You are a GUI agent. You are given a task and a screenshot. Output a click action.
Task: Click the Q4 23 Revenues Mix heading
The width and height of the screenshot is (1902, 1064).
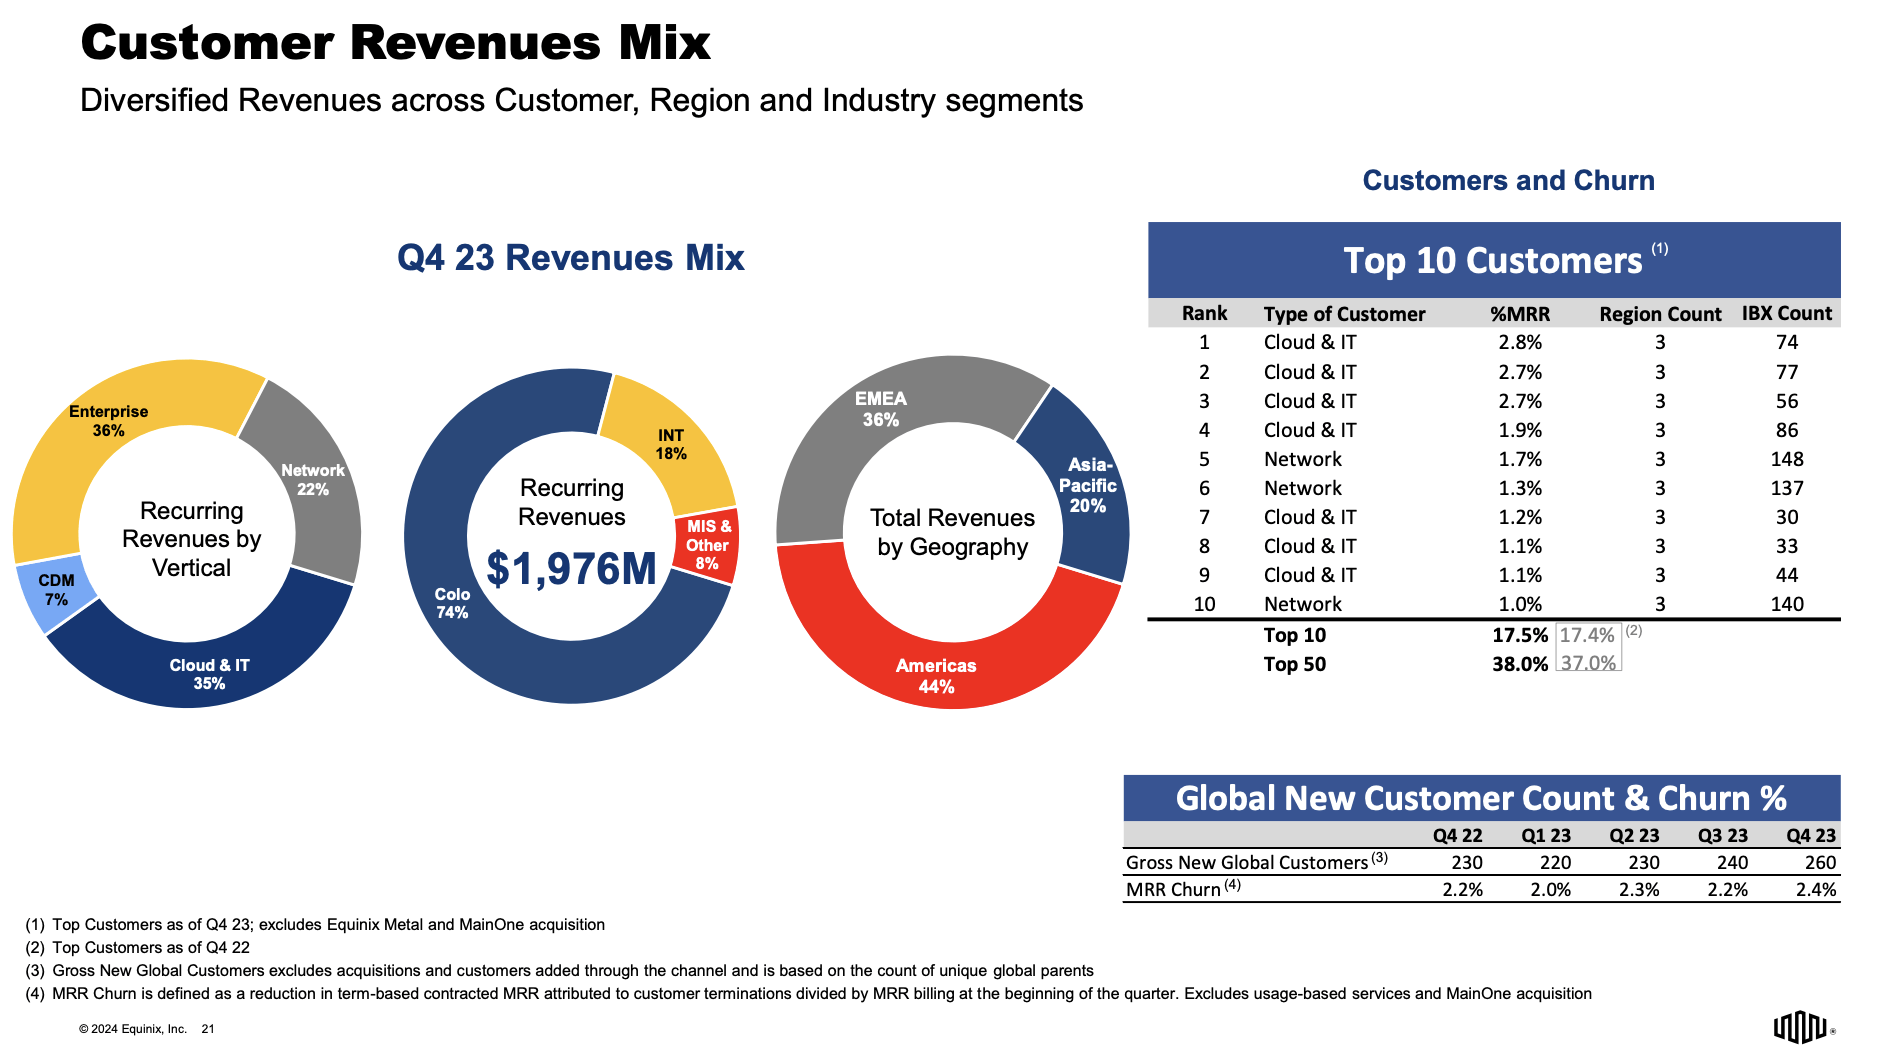point(570,258)
